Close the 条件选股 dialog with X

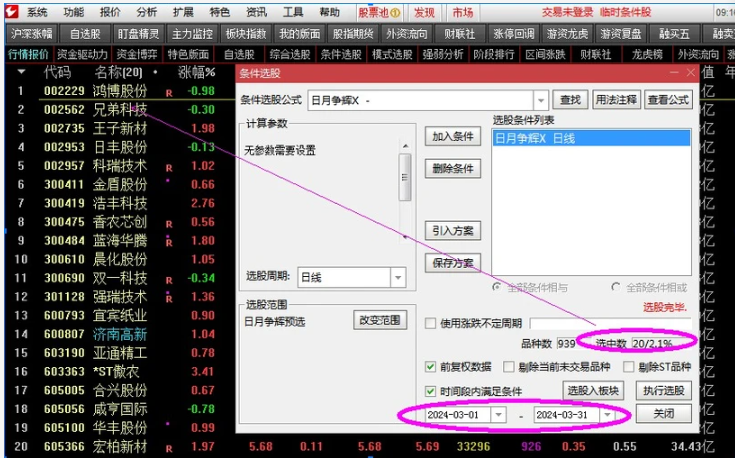pos(689,73)
